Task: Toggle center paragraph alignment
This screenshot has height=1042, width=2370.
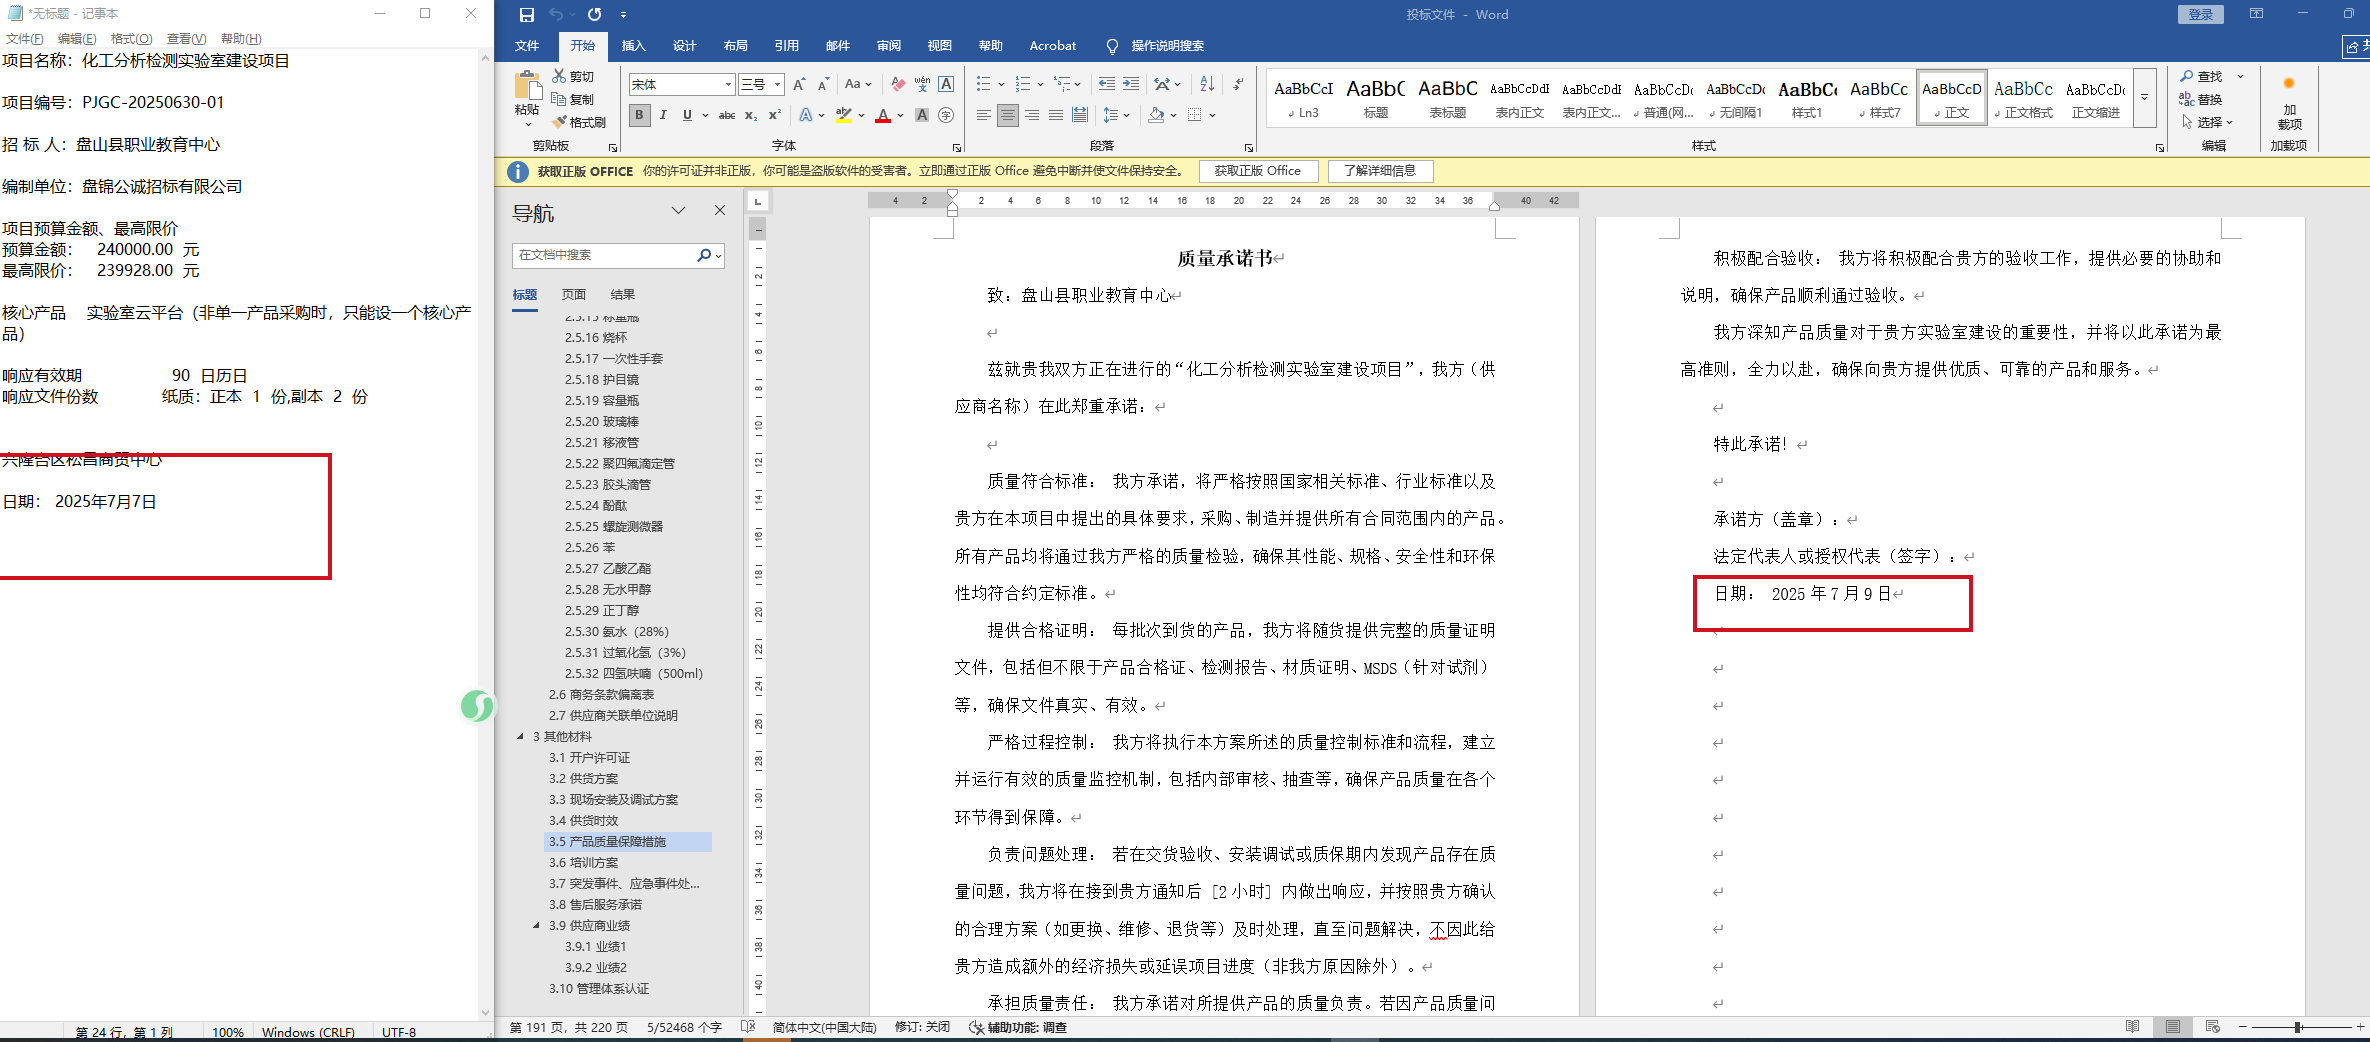Action: tap(1008, 116)
